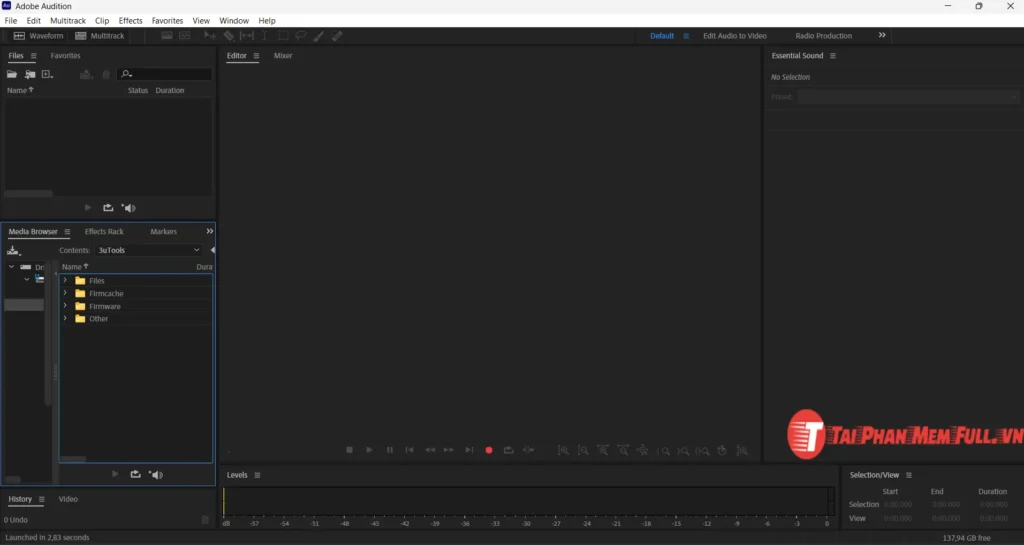Viewport: 1024px width, 545px height.
Task: Select the Lasso Selection tool
Action: [300, 36]
